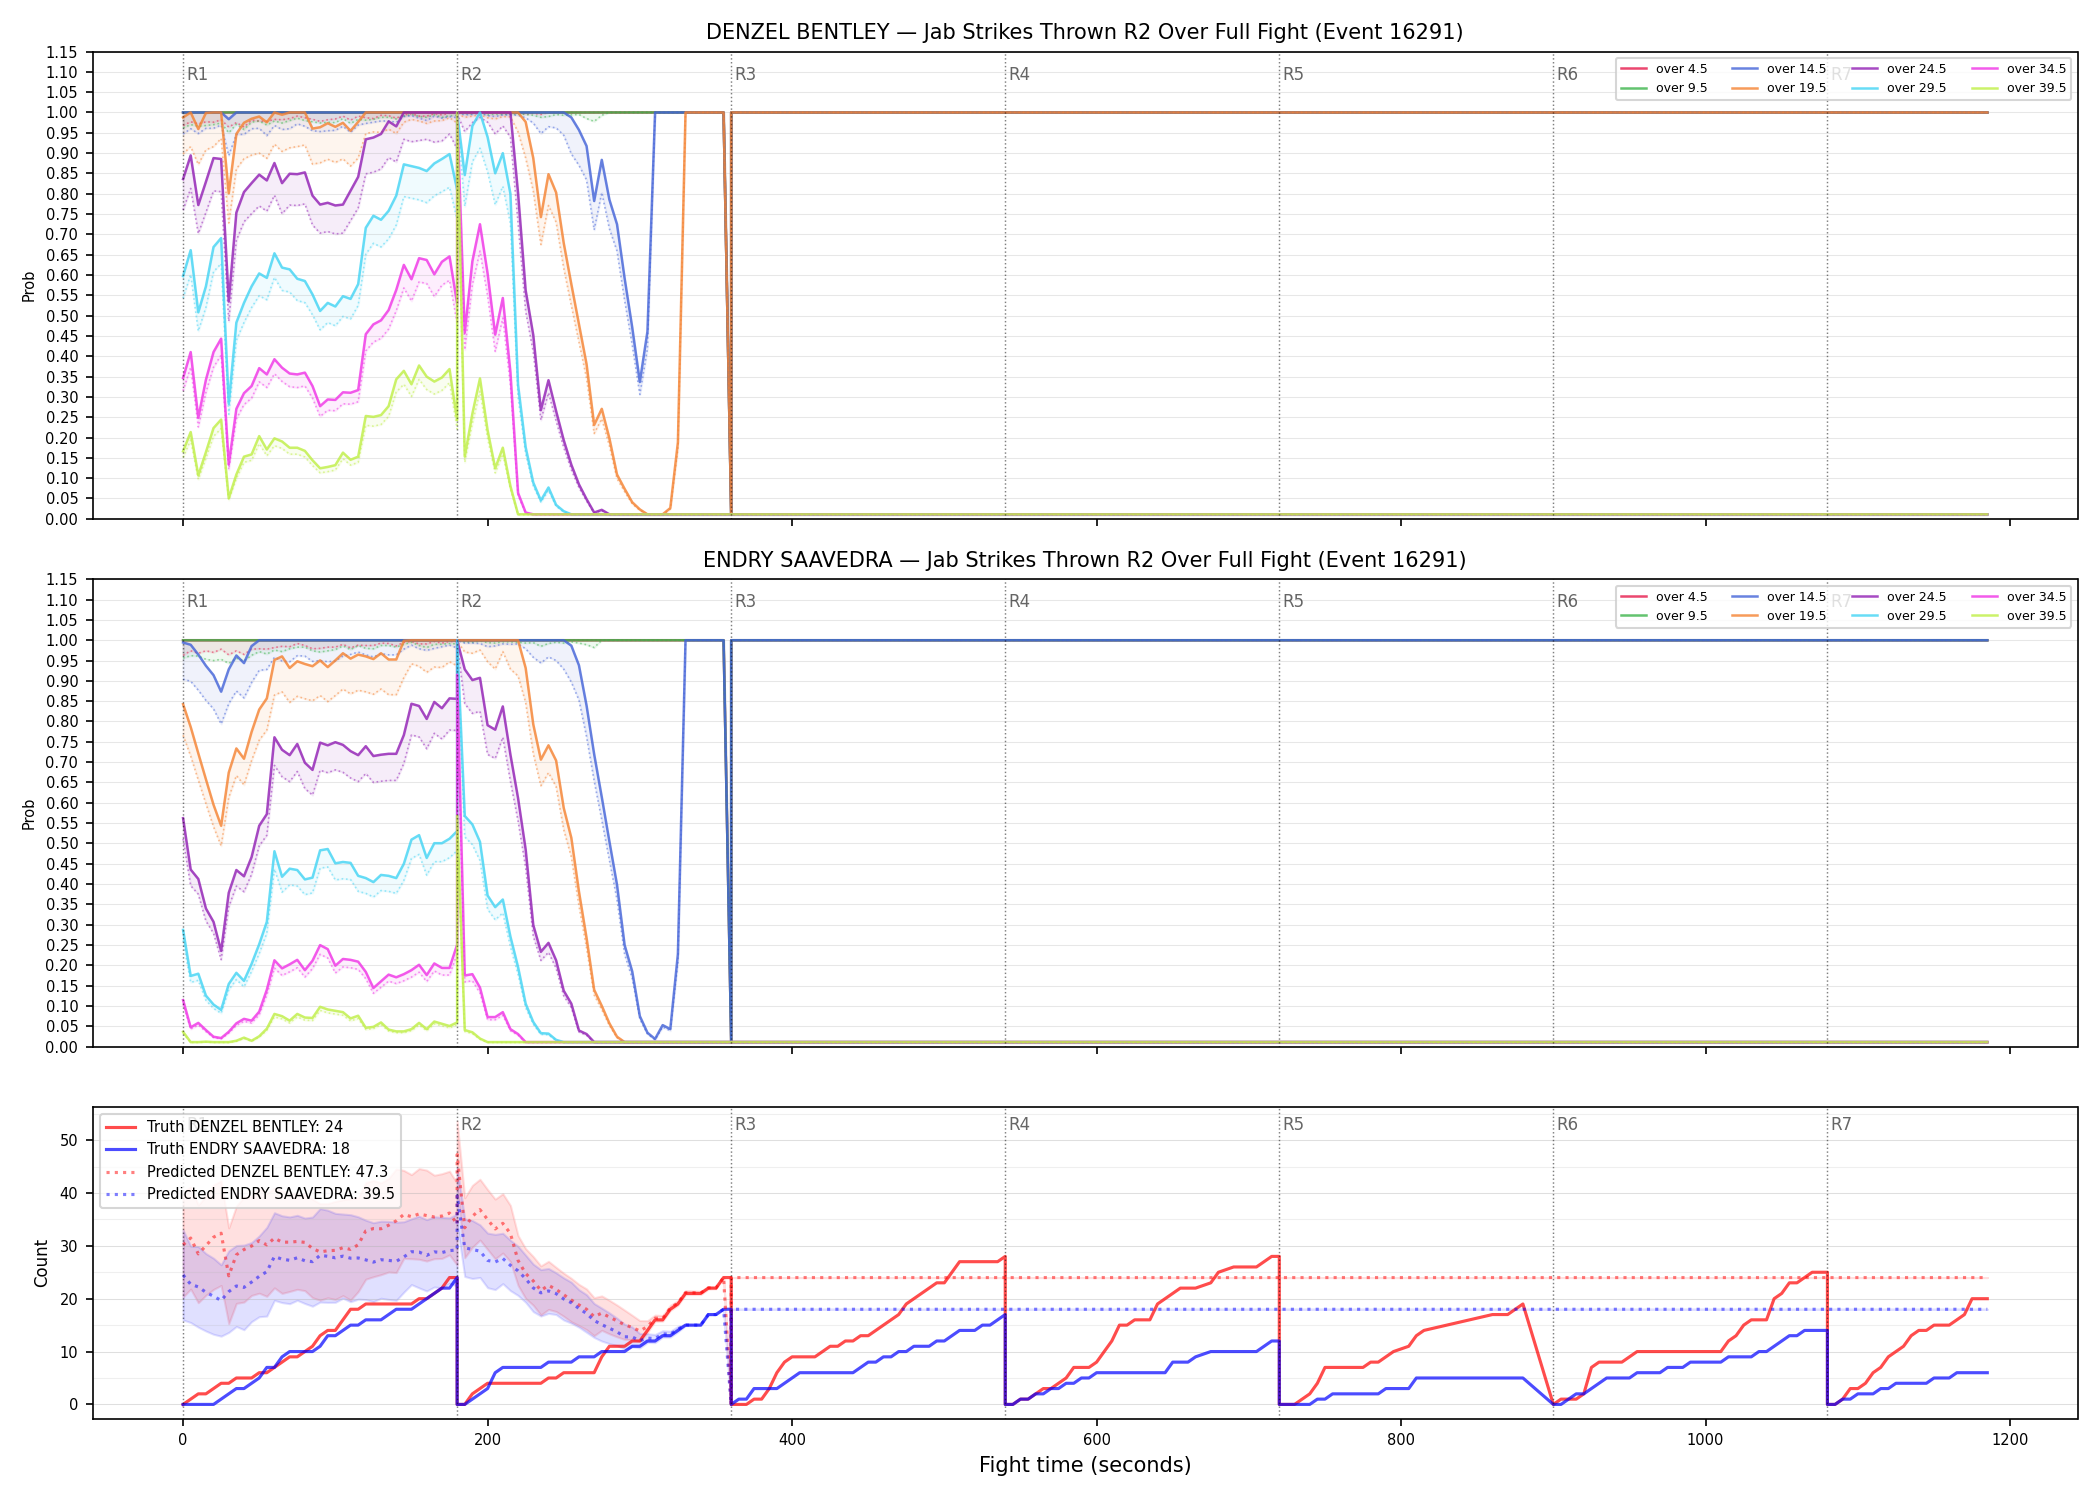
Task: Click R2 round label in Endry Saavedra chart
Action: [x=471, y=601]
